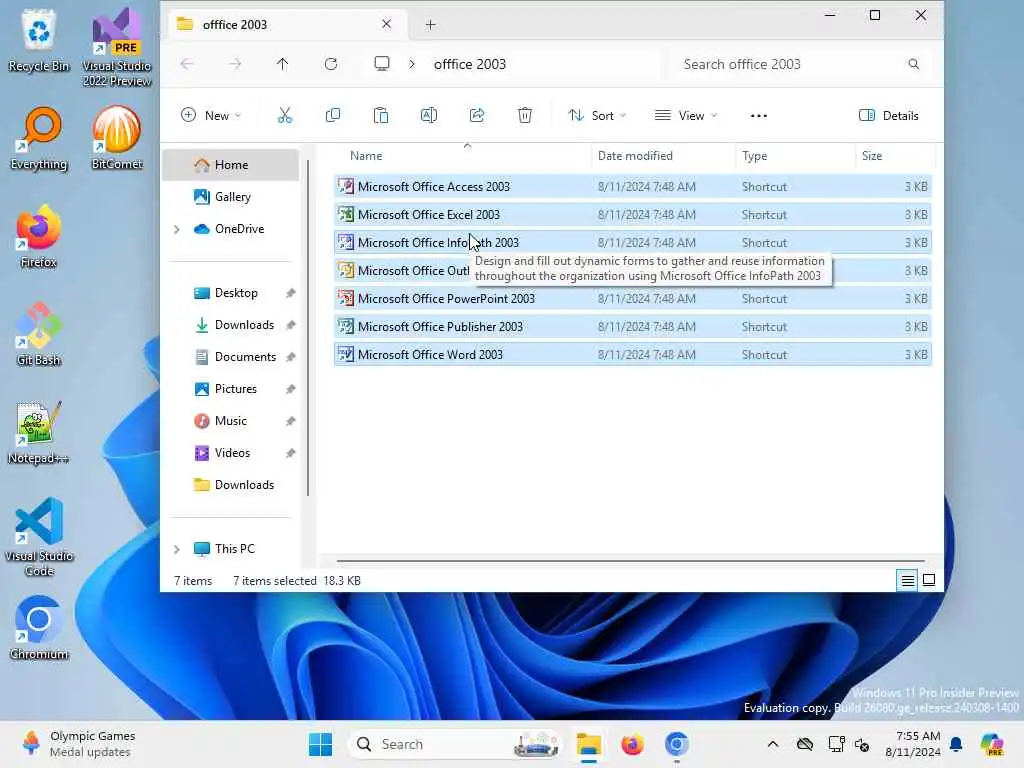1024x768 pixels.
Task: Click the Cut scissors icon in toolbar
Action: 285,116
